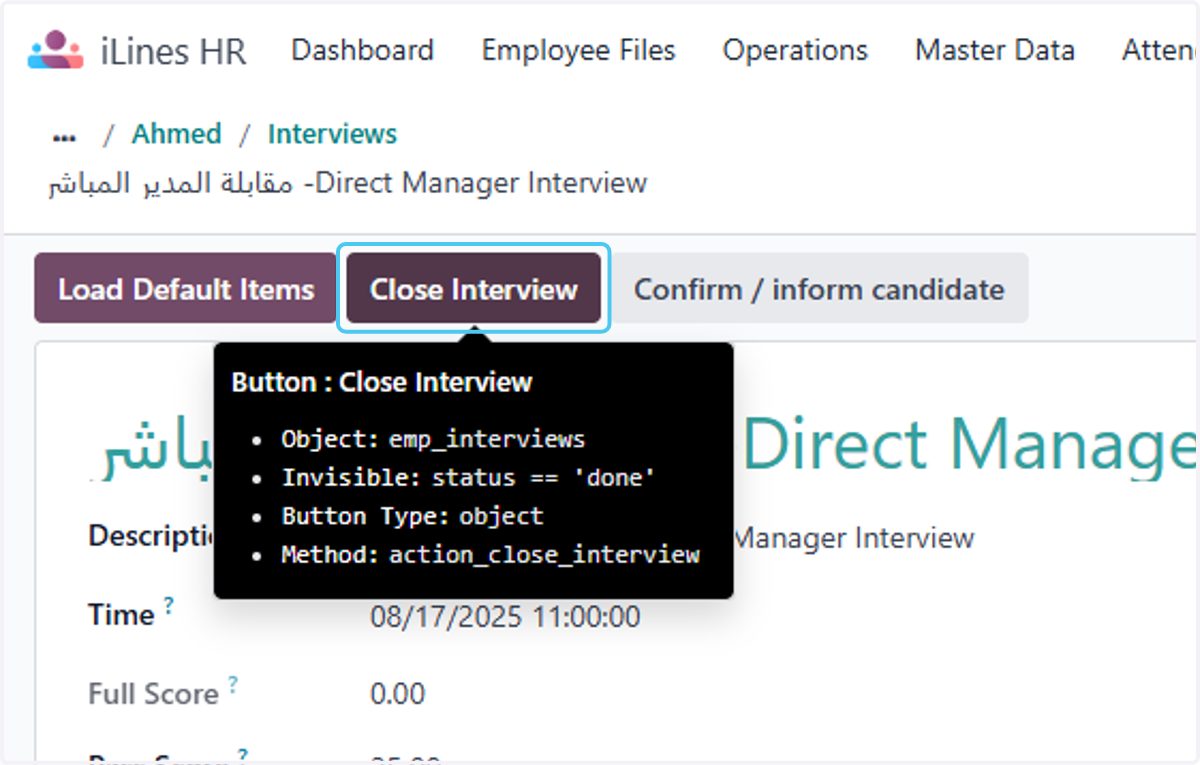Click the Full Score field label
This screenshot has width=1200, height=765.
[x=153, y=693]
